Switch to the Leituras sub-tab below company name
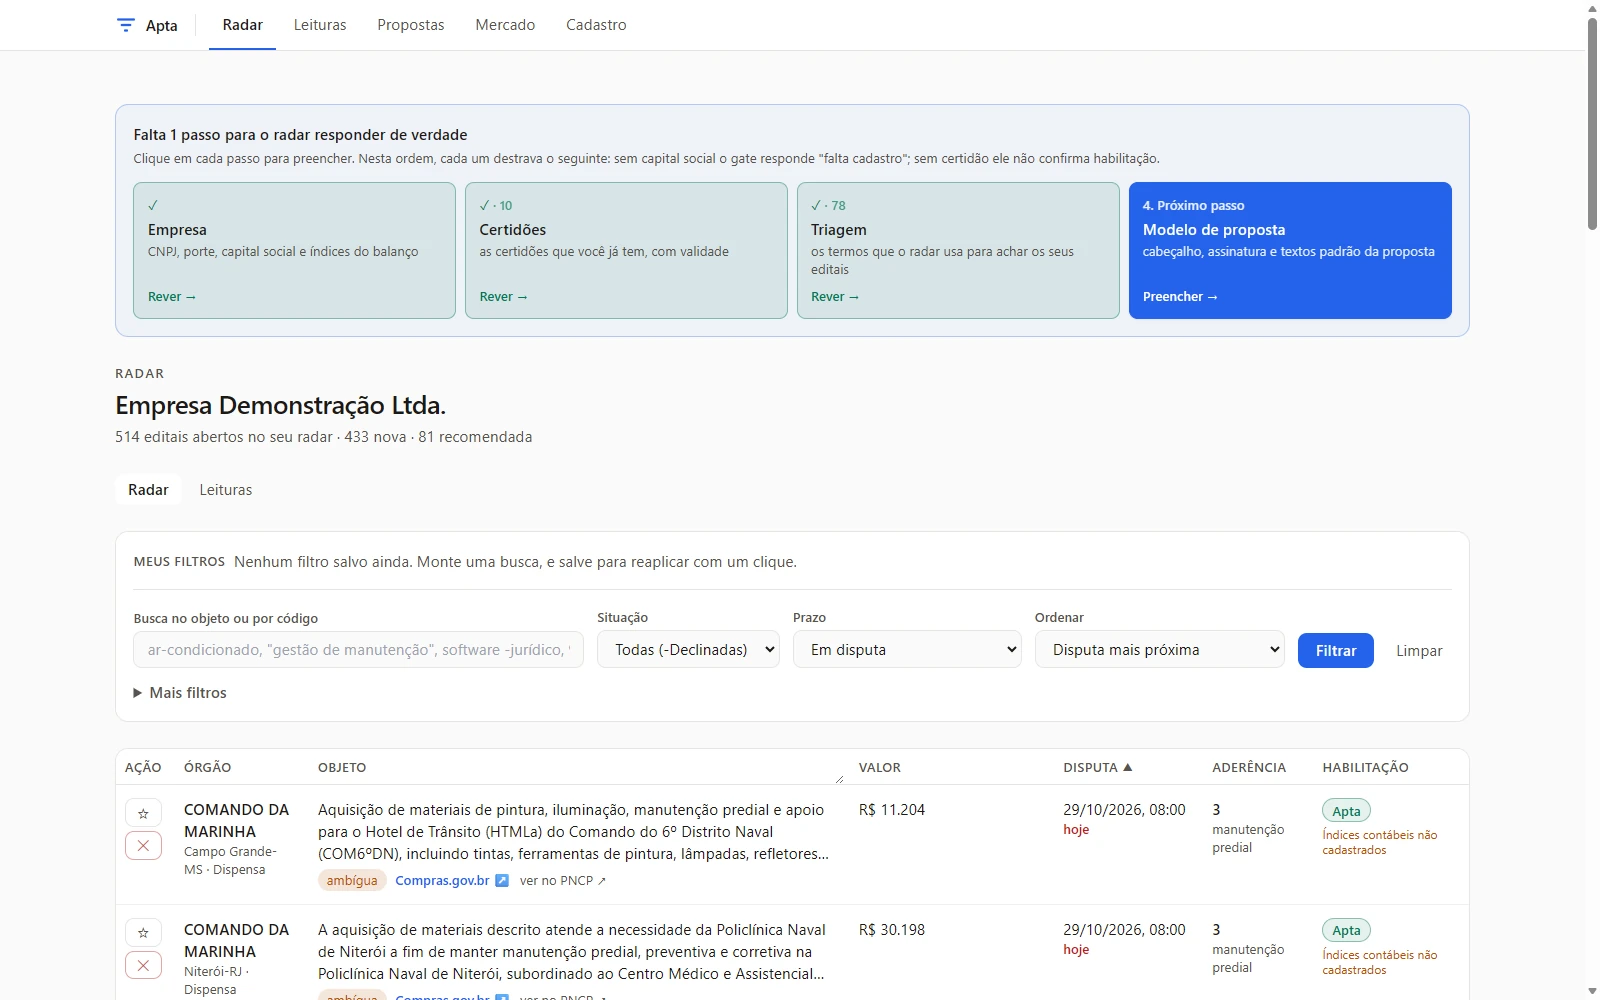The width and height of the screenshot is (1600, 1000). (x=226, y=490)
